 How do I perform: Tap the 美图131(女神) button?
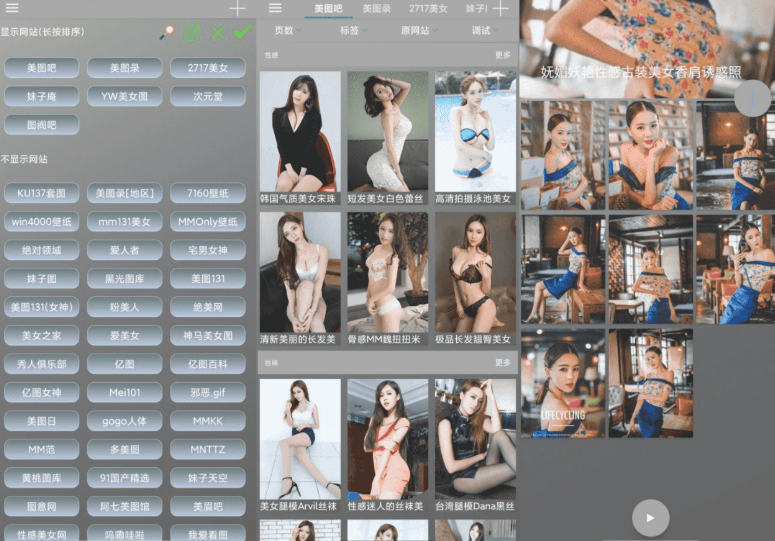(x=42, y=307)
